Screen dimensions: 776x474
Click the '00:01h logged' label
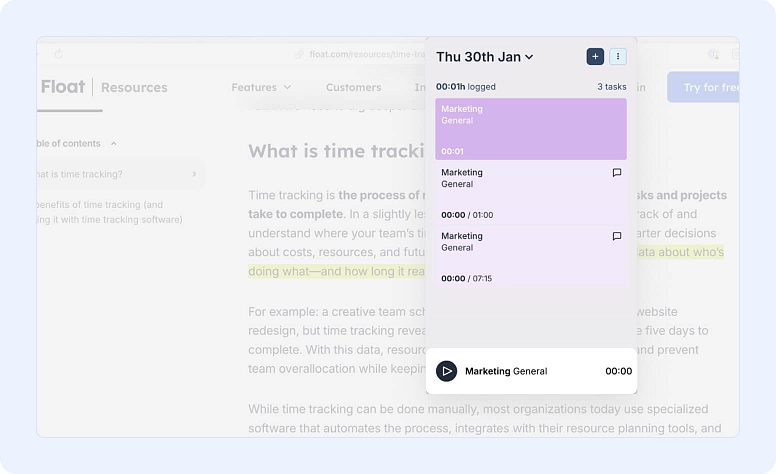coord(466,87)
